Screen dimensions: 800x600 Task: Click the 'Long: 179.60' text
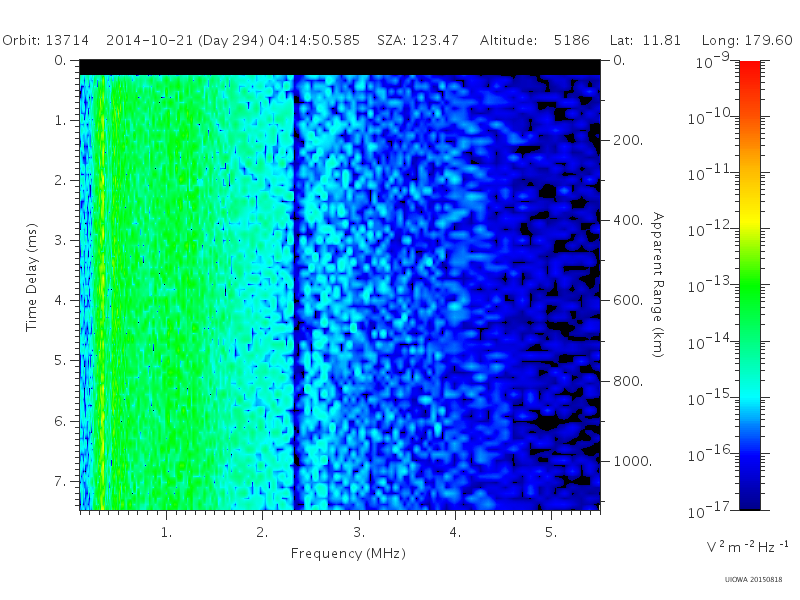[747, 40]
